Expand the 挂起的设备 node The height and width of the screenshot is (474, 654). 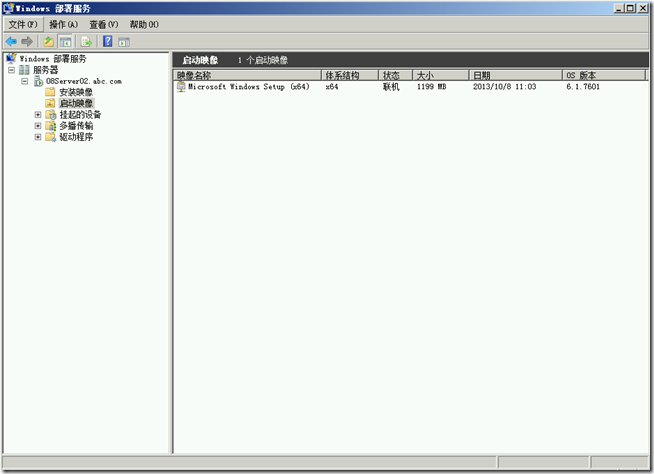click(38, 114)
